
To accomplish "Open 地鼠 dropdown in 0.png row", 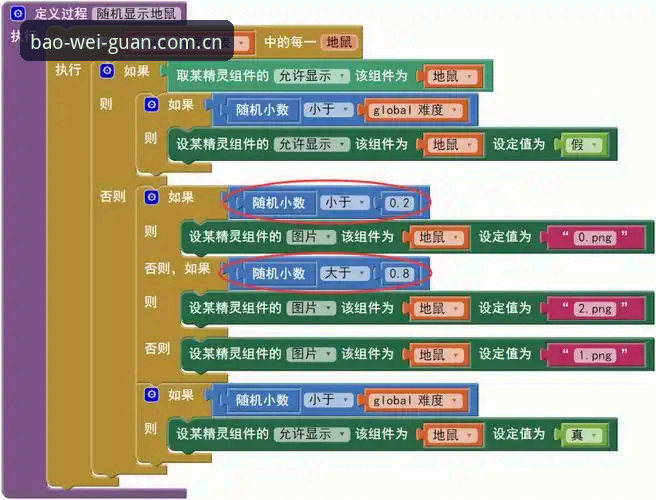I will point(439,237).
